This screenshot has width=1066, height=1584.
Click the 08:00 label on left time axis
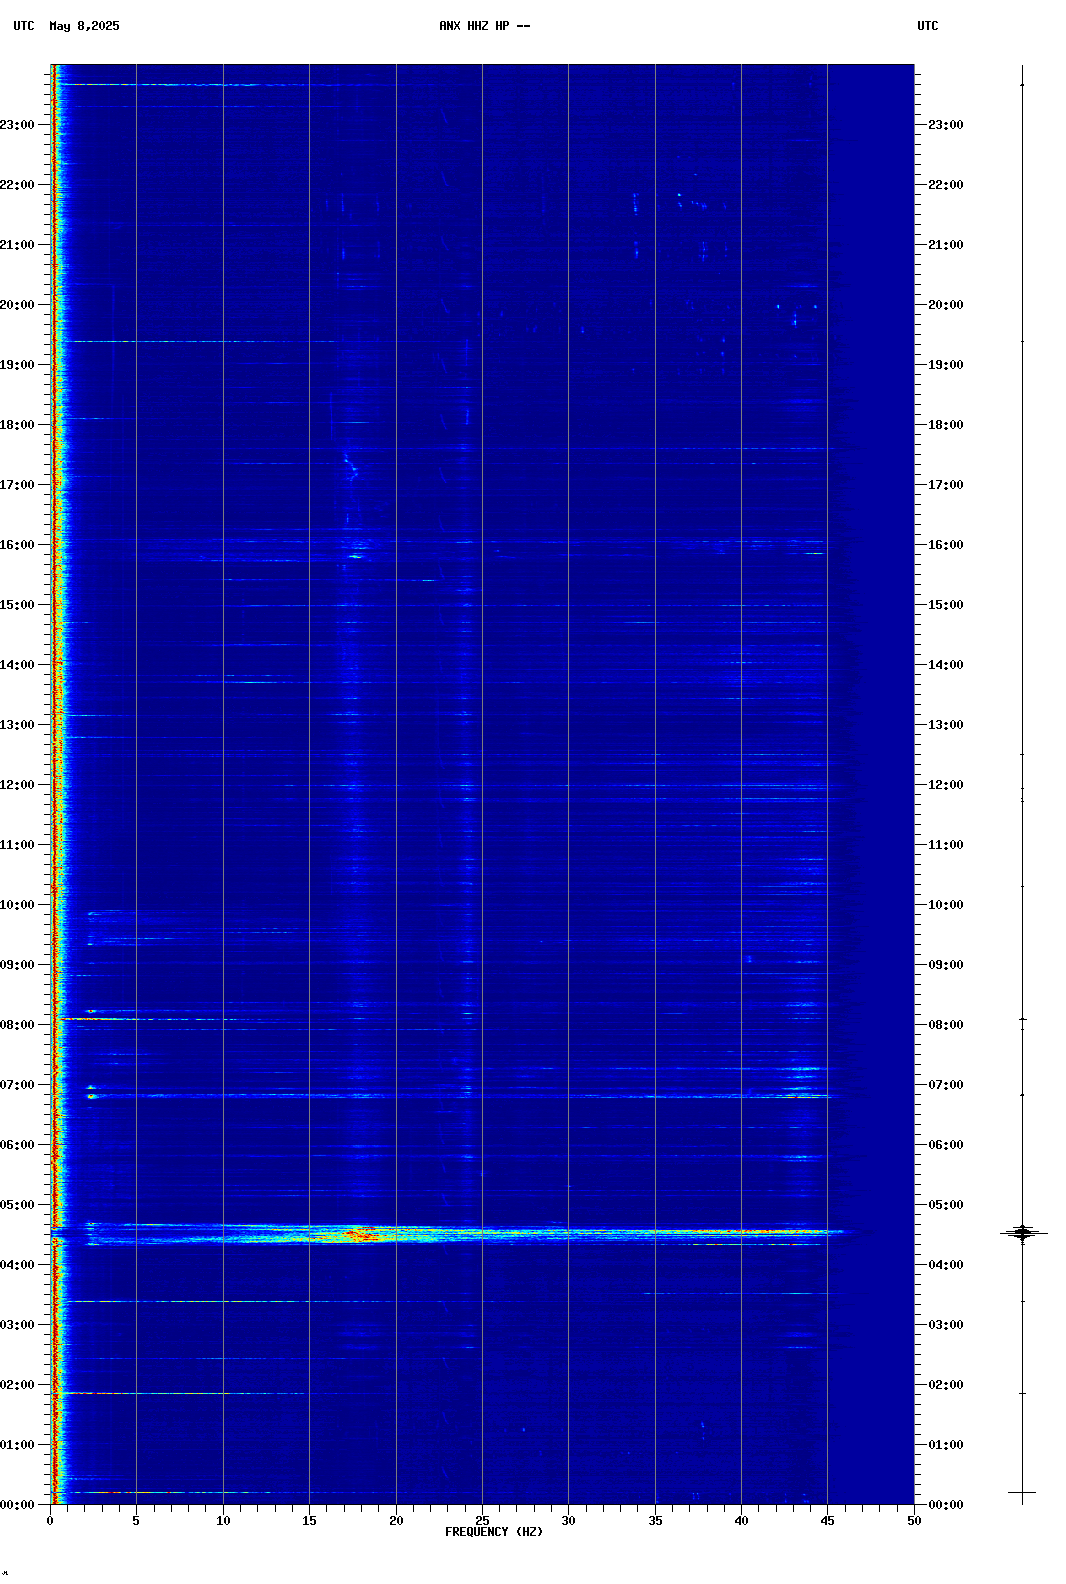coord(17,1025)
